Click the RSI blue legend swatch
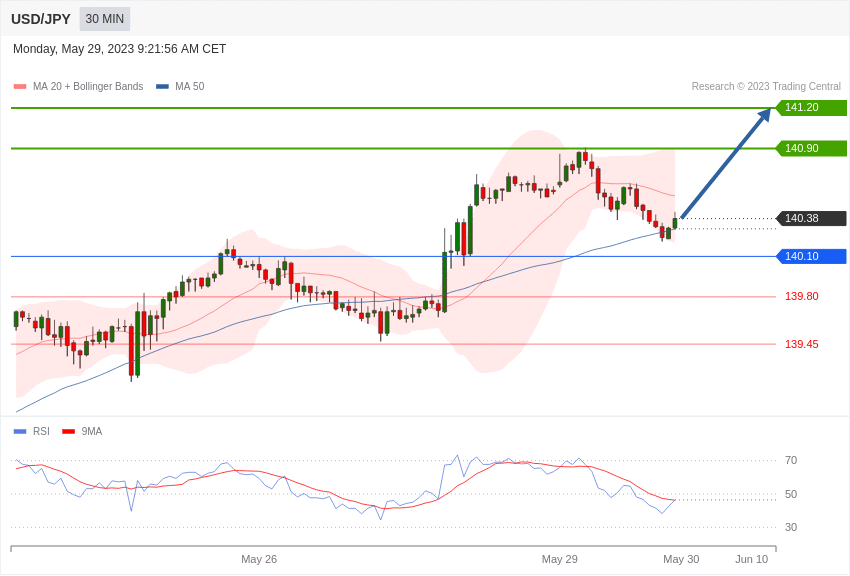The height and width of the screenshot is (576, 850). (20, 432)
